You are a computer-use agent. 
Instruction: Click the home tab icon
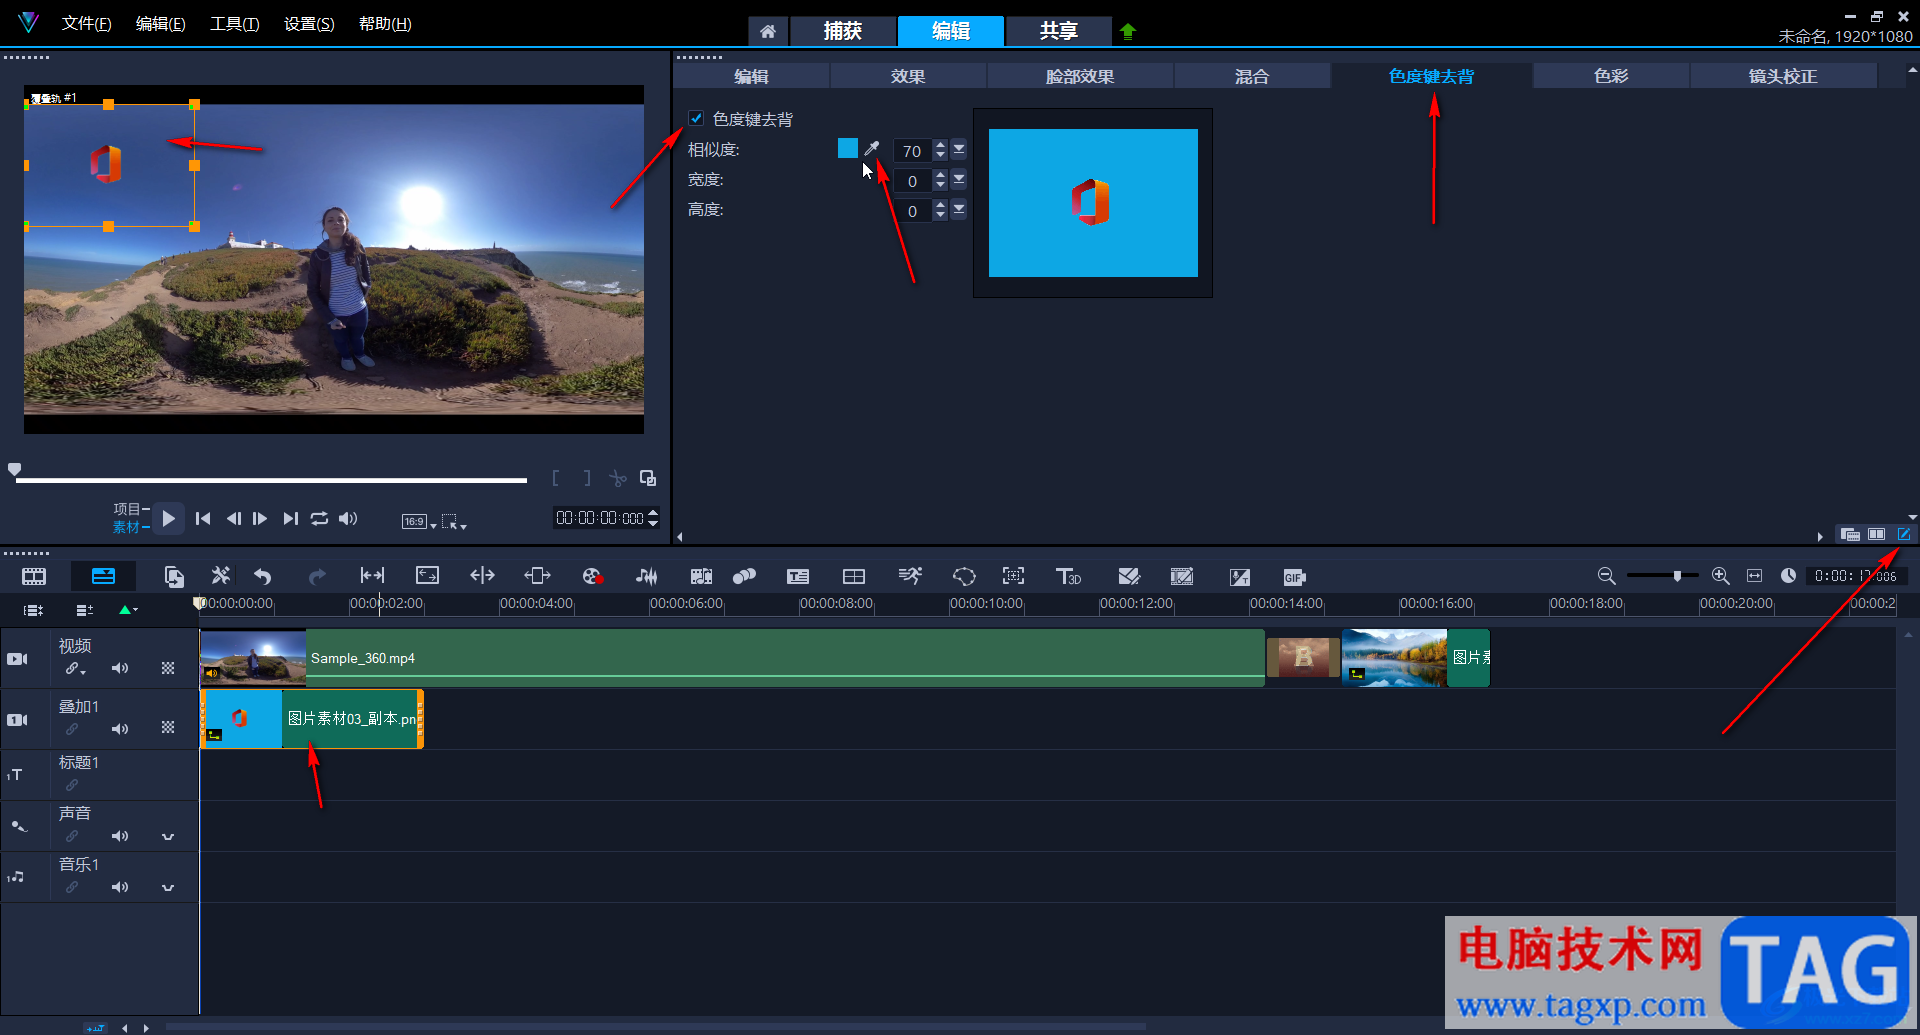coord(767,31)
